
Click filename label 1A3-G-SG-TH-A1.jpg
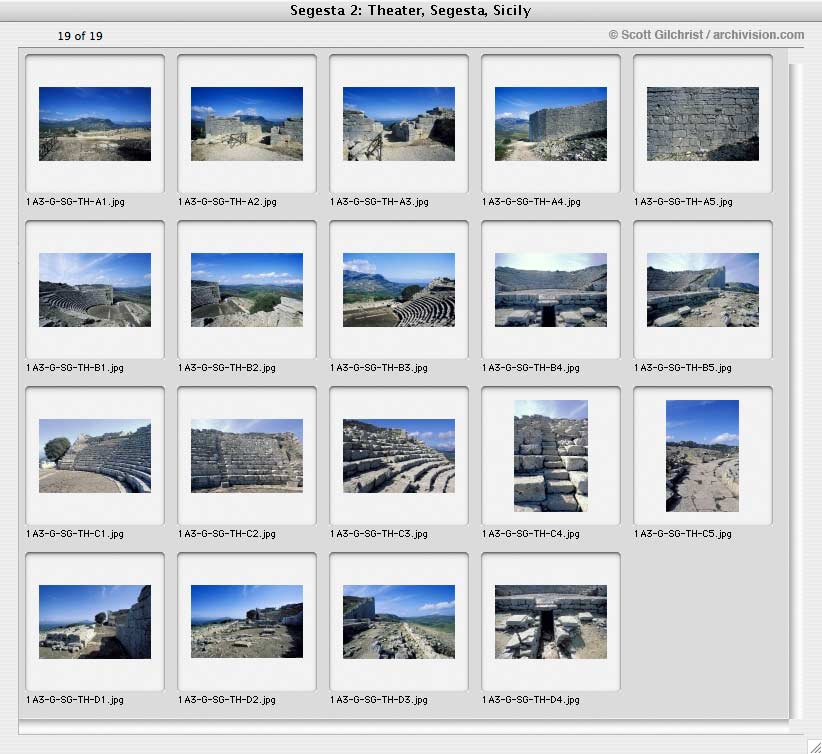pos(75,202)
